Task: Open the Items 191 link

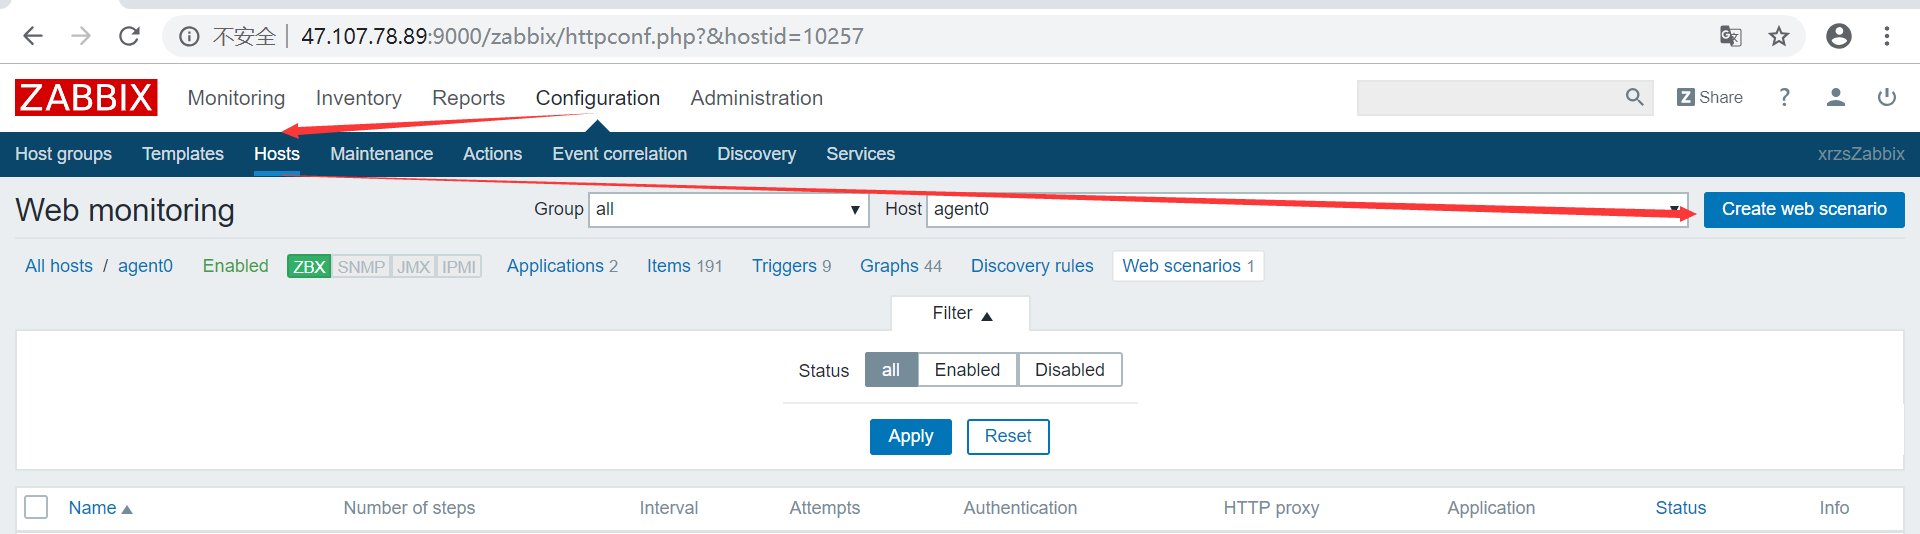Action: pyautogui.click(x=684, y=266)
